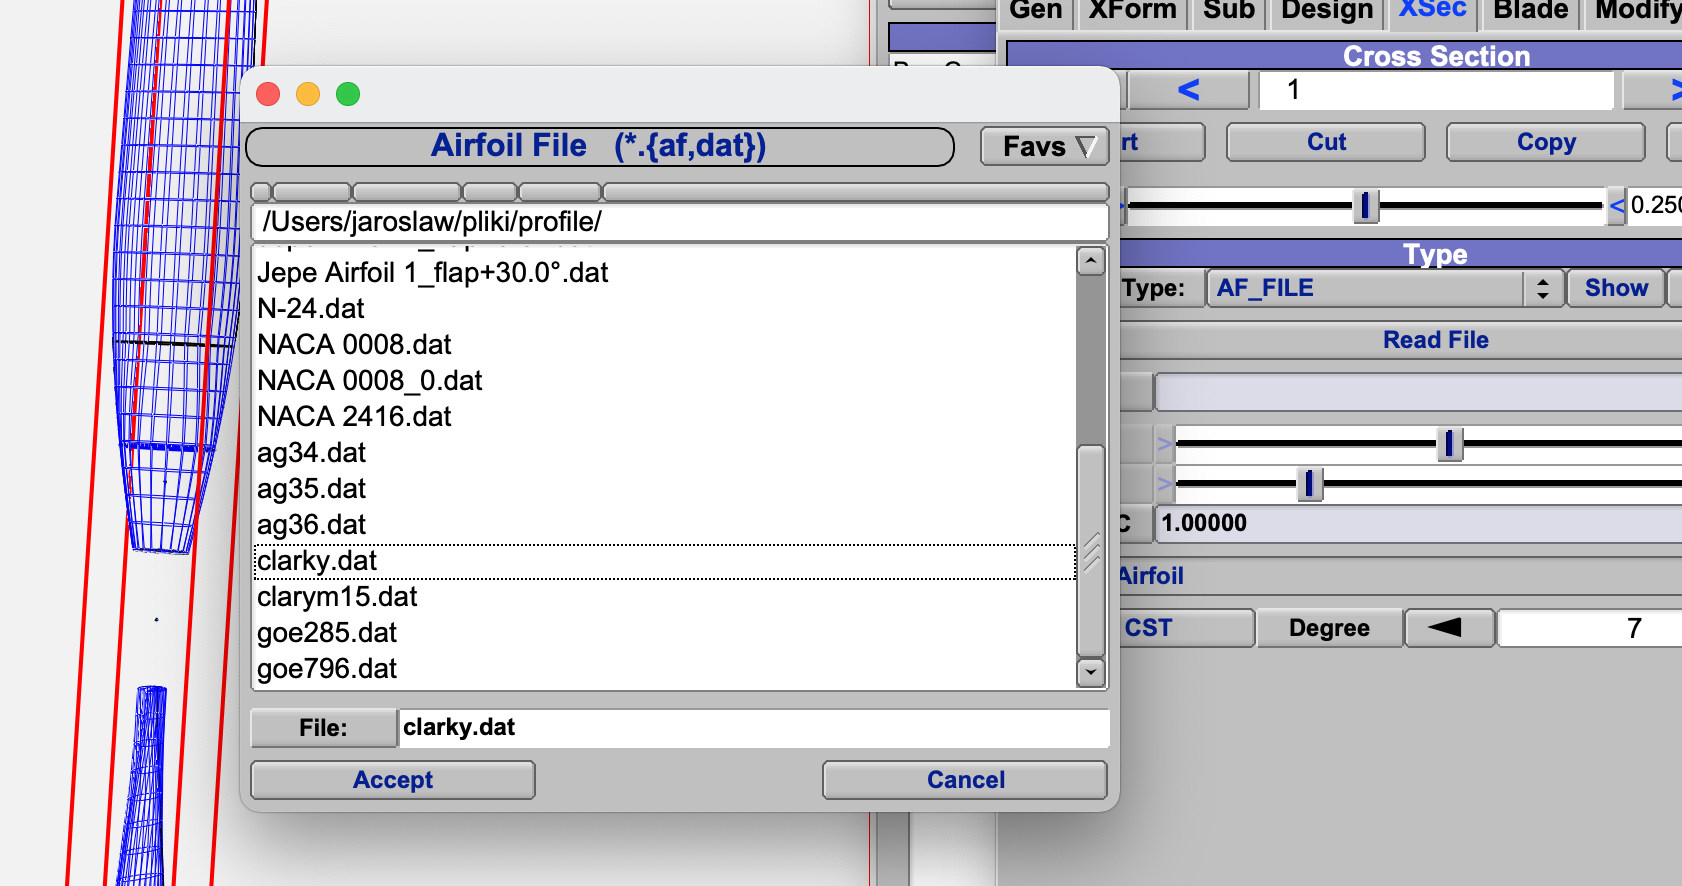The height and width of the screenshot is (886, 1682).
Task: Click the yellow minimize window button
Action: 308,94
